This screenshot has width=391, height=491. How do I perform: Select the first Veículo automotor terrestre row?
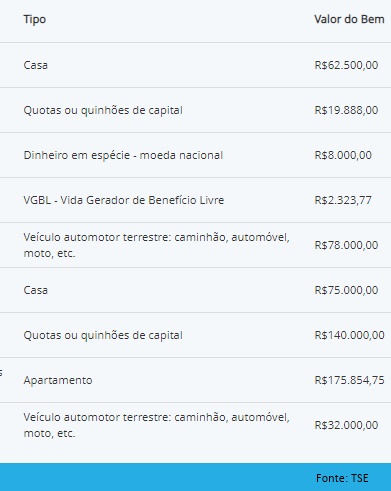[195, 245]
